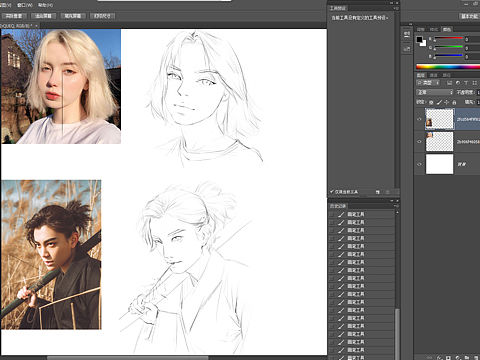This screenshot has width=480, height=360.
Task: Switch to the Channels tab
Action: tap(434, 75)
